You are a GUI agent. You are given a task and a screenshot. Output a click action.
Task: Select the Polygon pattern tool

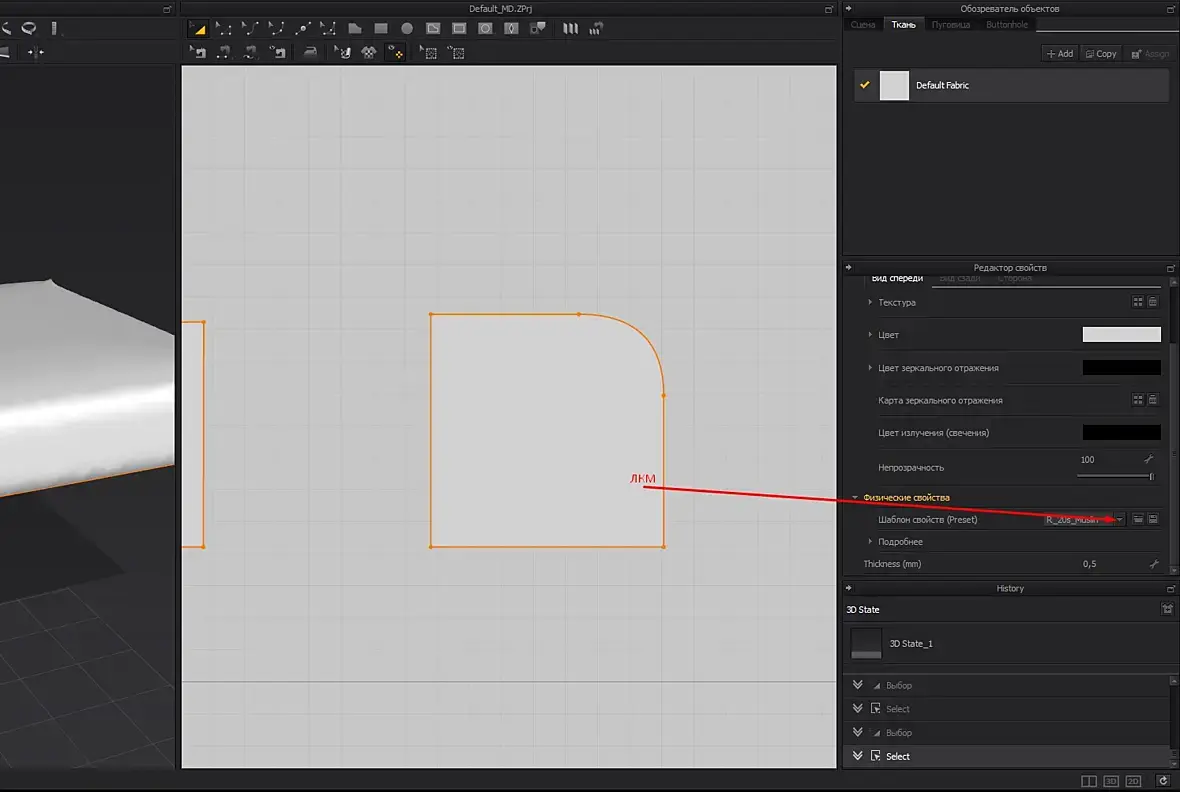(355, 29)
